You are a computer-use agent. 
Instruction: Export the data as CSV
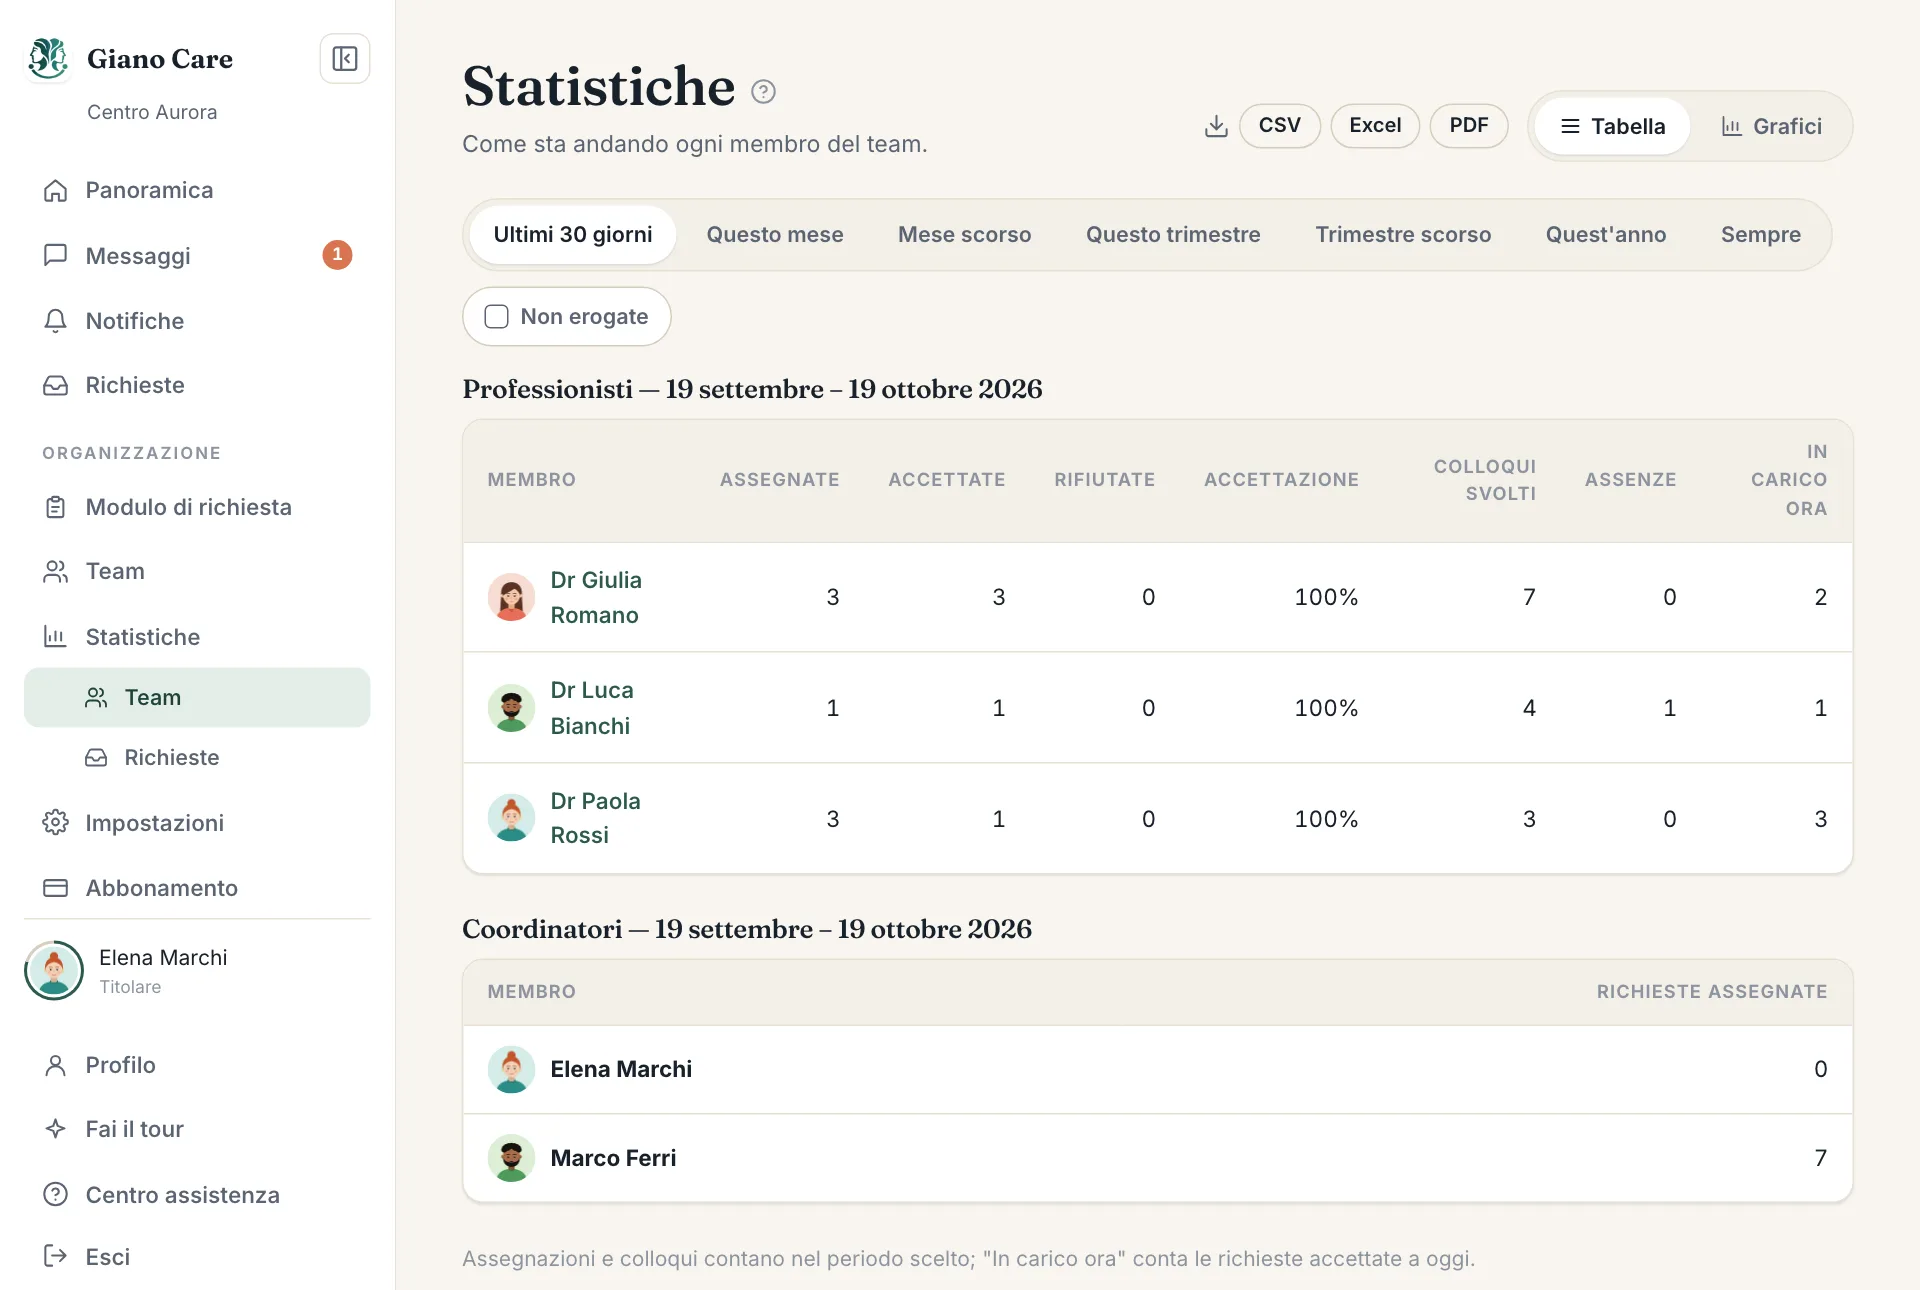(1280, 126)
